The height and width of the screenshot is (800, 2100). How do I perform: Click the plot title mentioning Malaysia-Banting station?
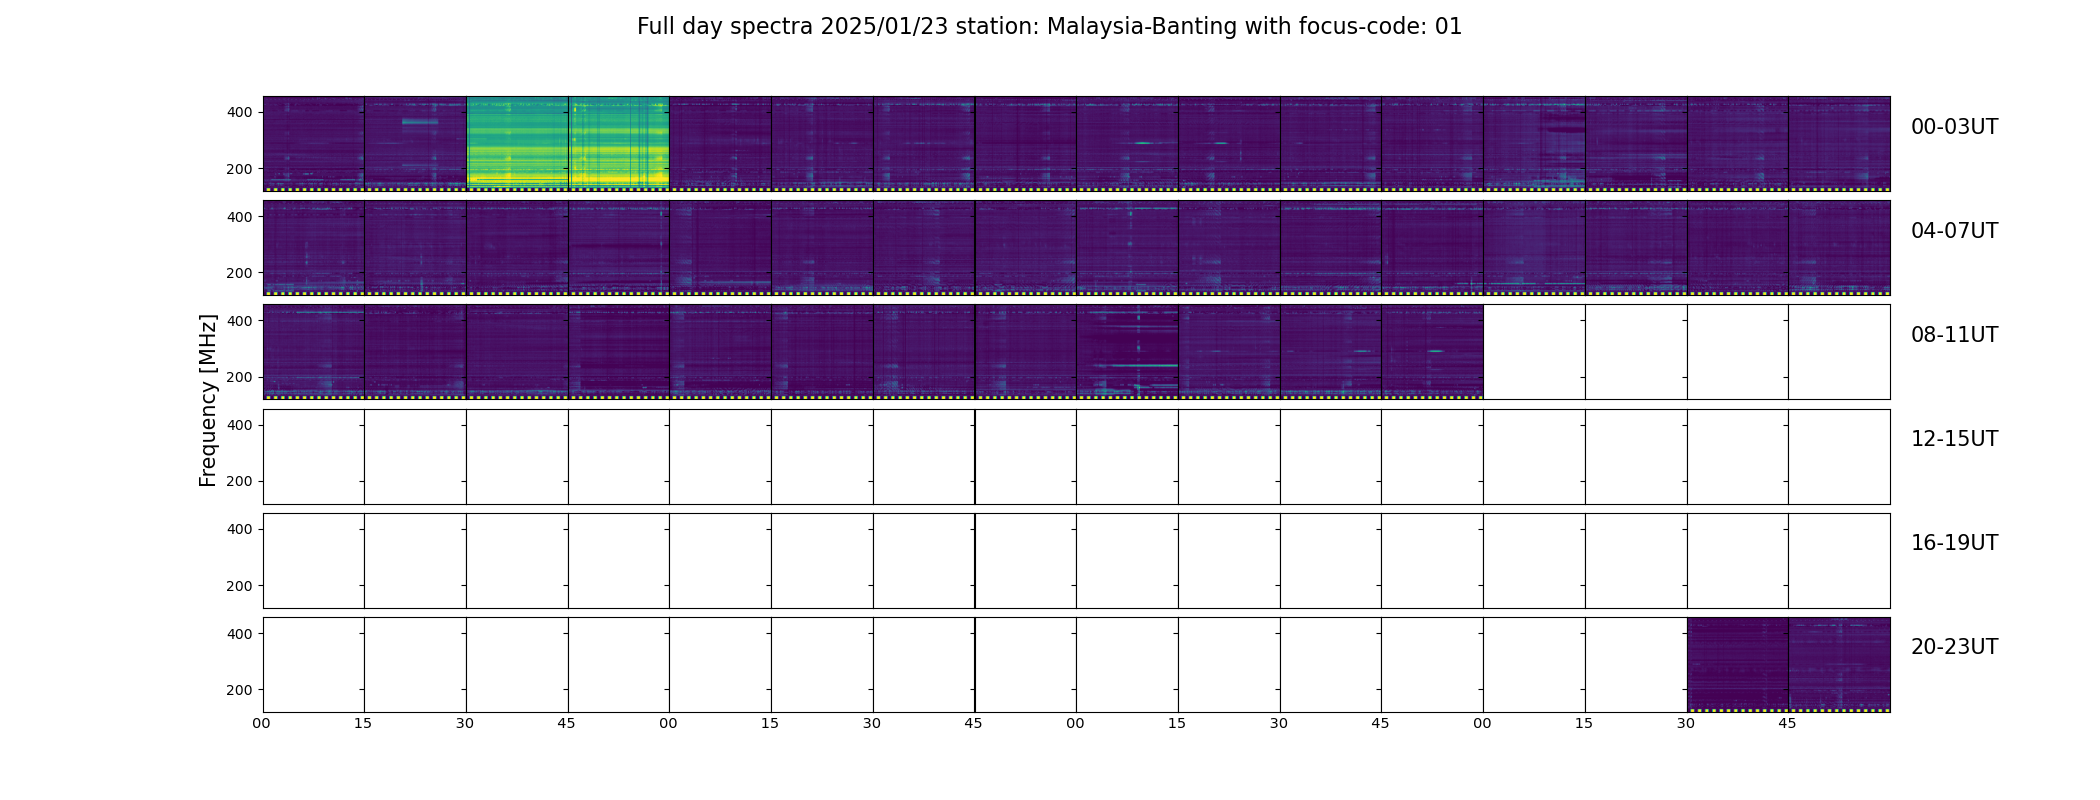pos(1049,27)
